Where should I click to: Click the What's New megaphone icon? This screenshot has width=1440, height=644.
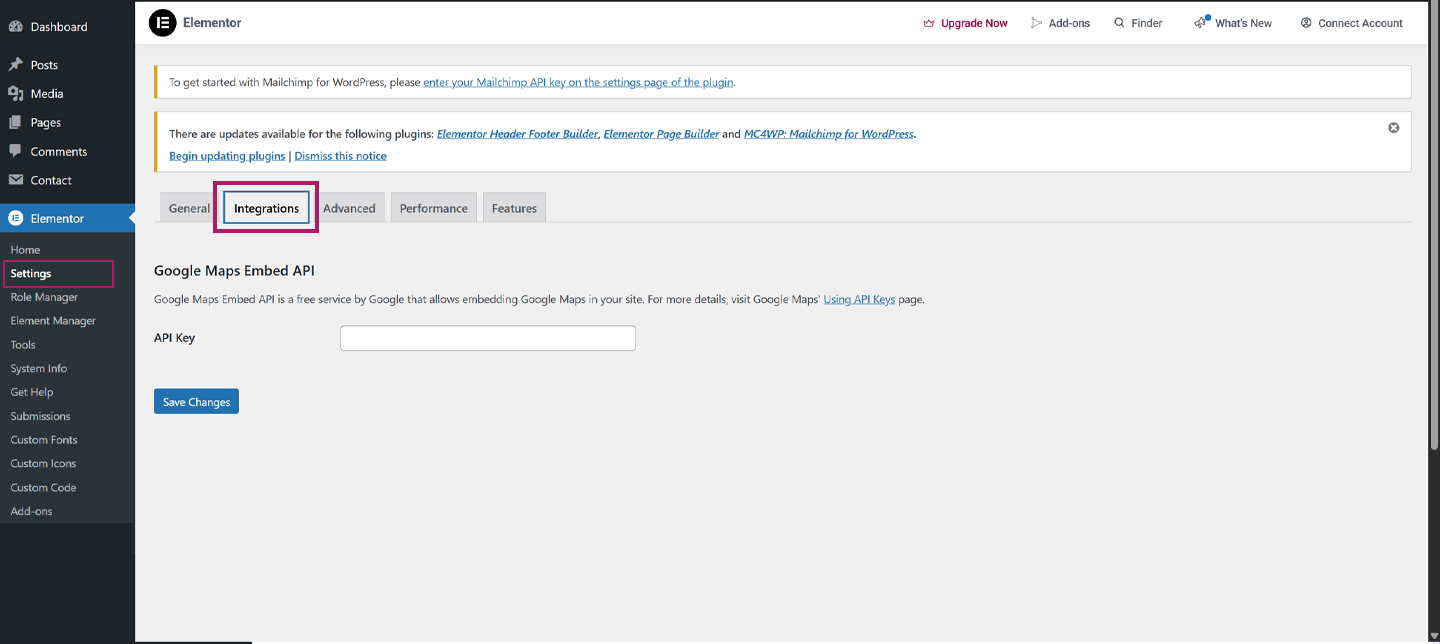(x=1201, y=22)
